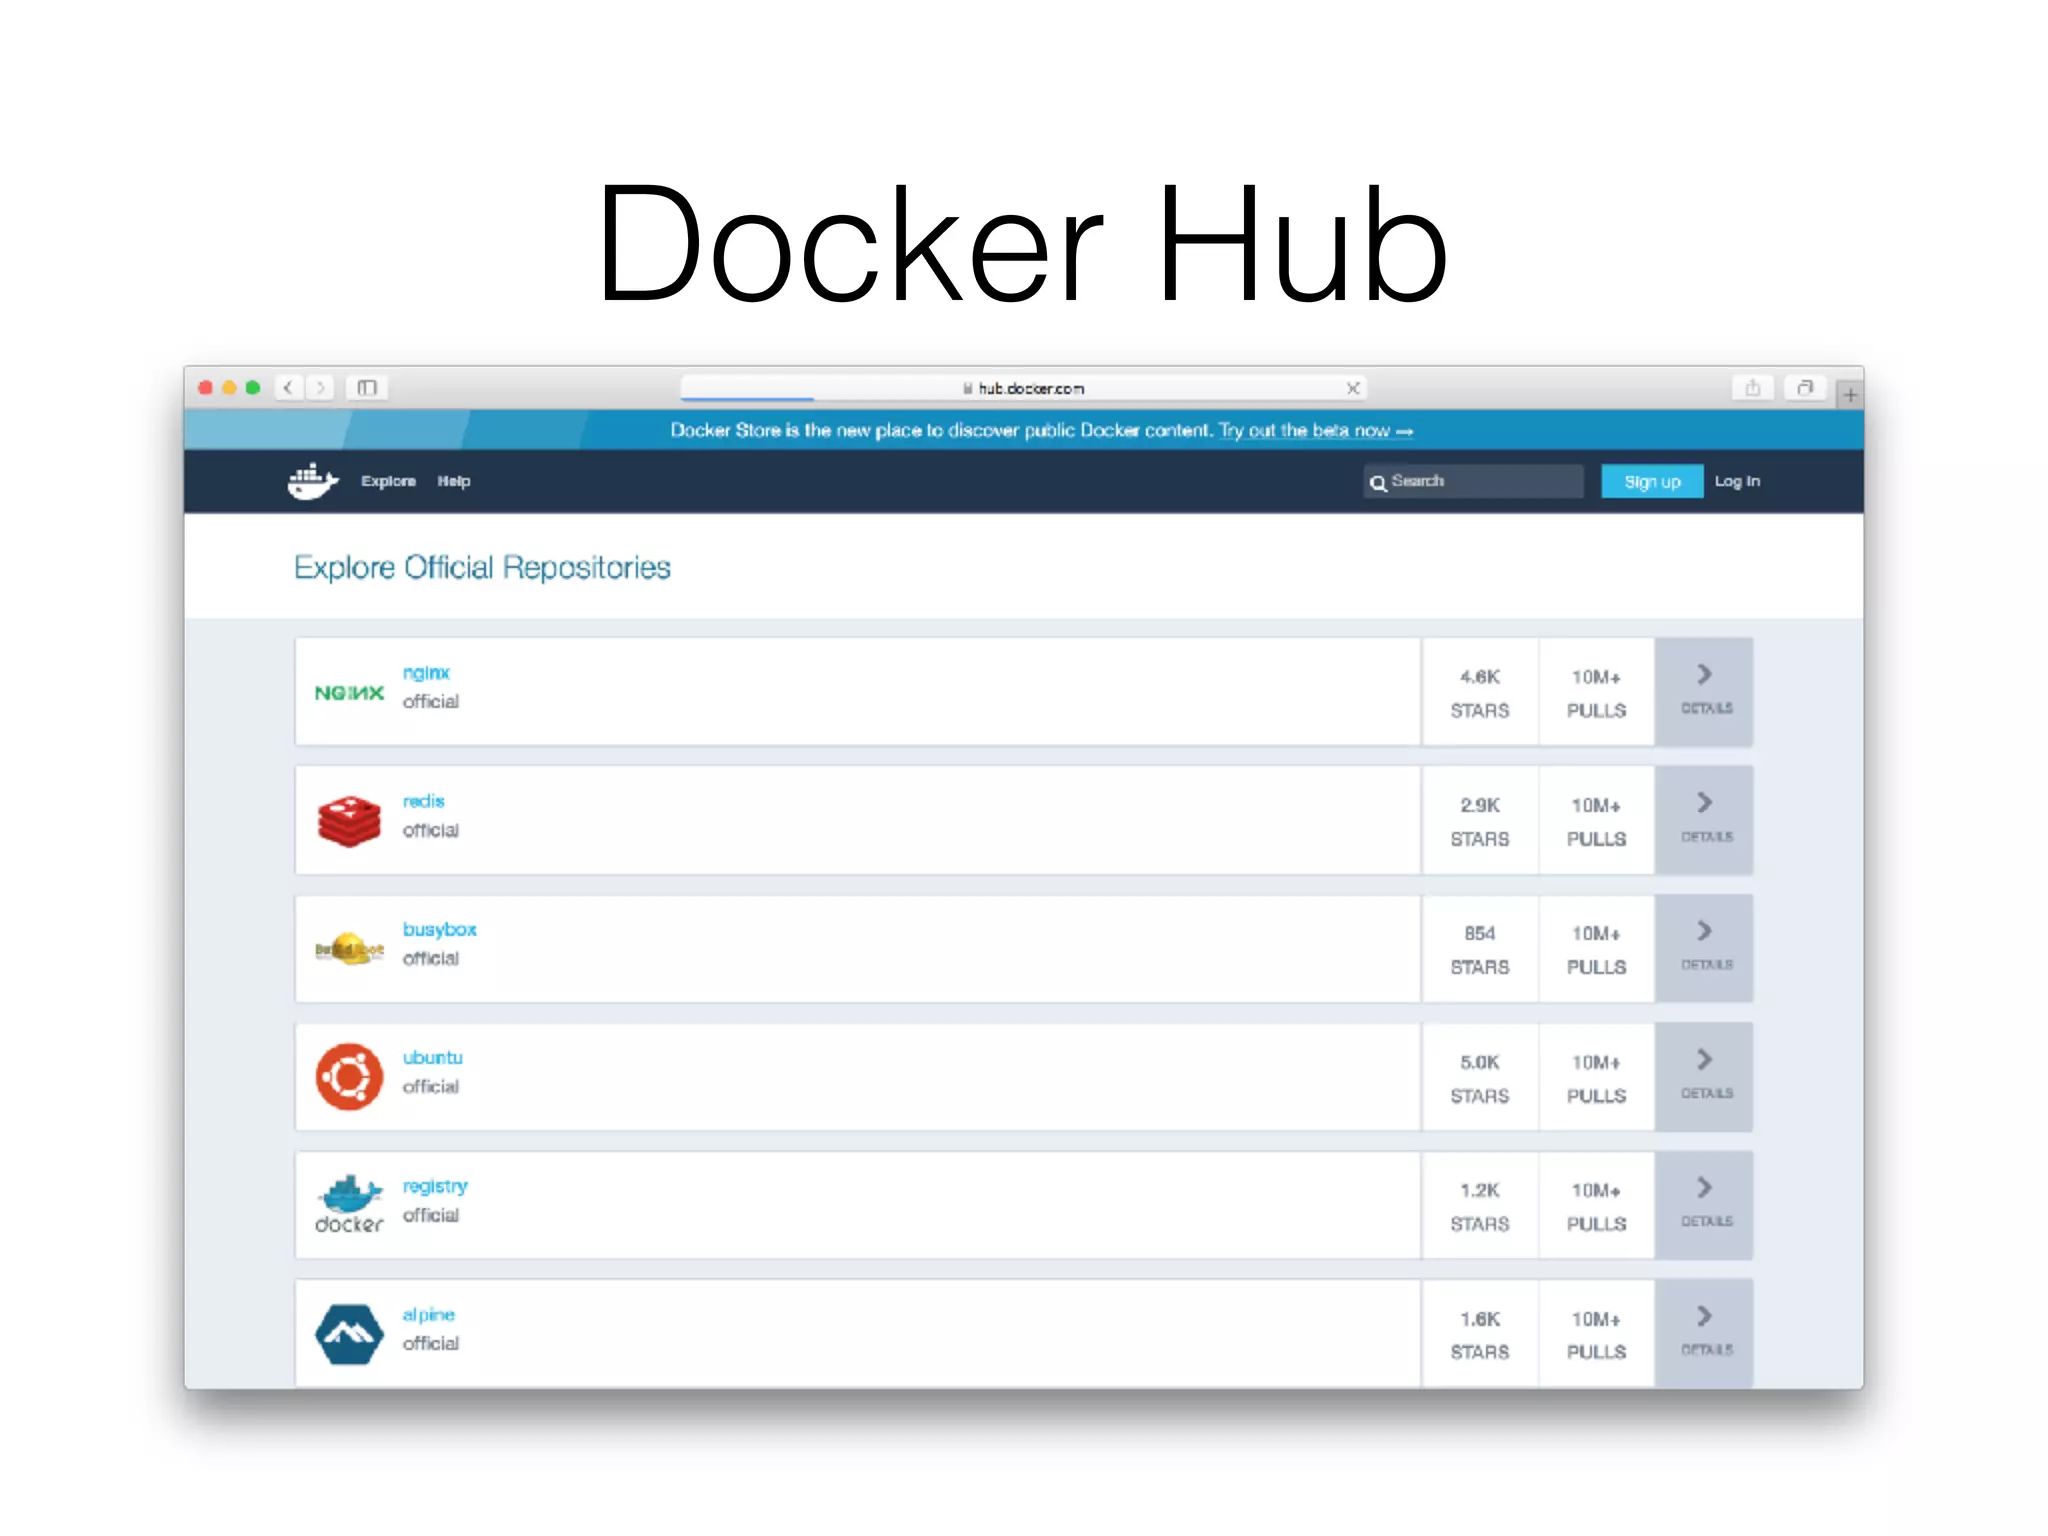
Task: Click the NGINX logo
Action: click(349, 692)
